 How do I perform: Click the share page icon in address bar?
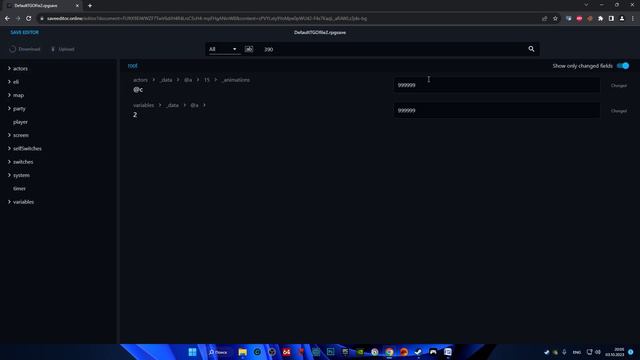click(x=544, y=18)
